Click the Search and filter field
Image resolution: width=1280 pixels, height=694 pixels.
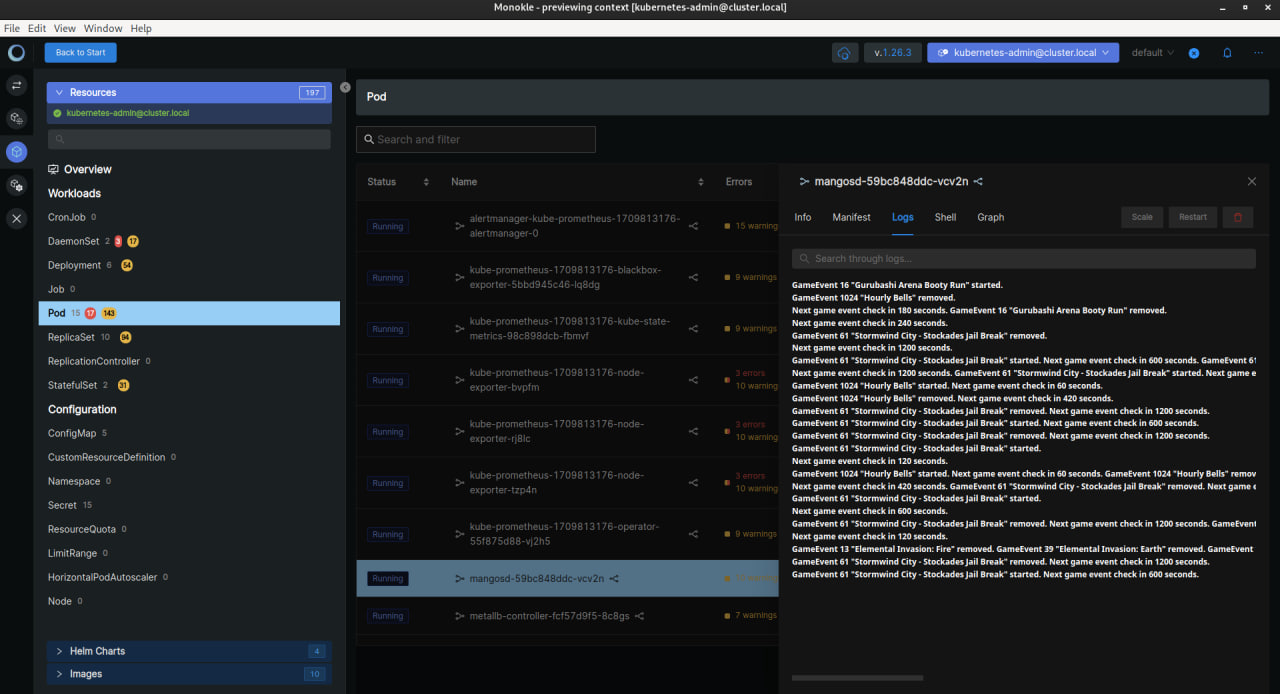(476, 139)
